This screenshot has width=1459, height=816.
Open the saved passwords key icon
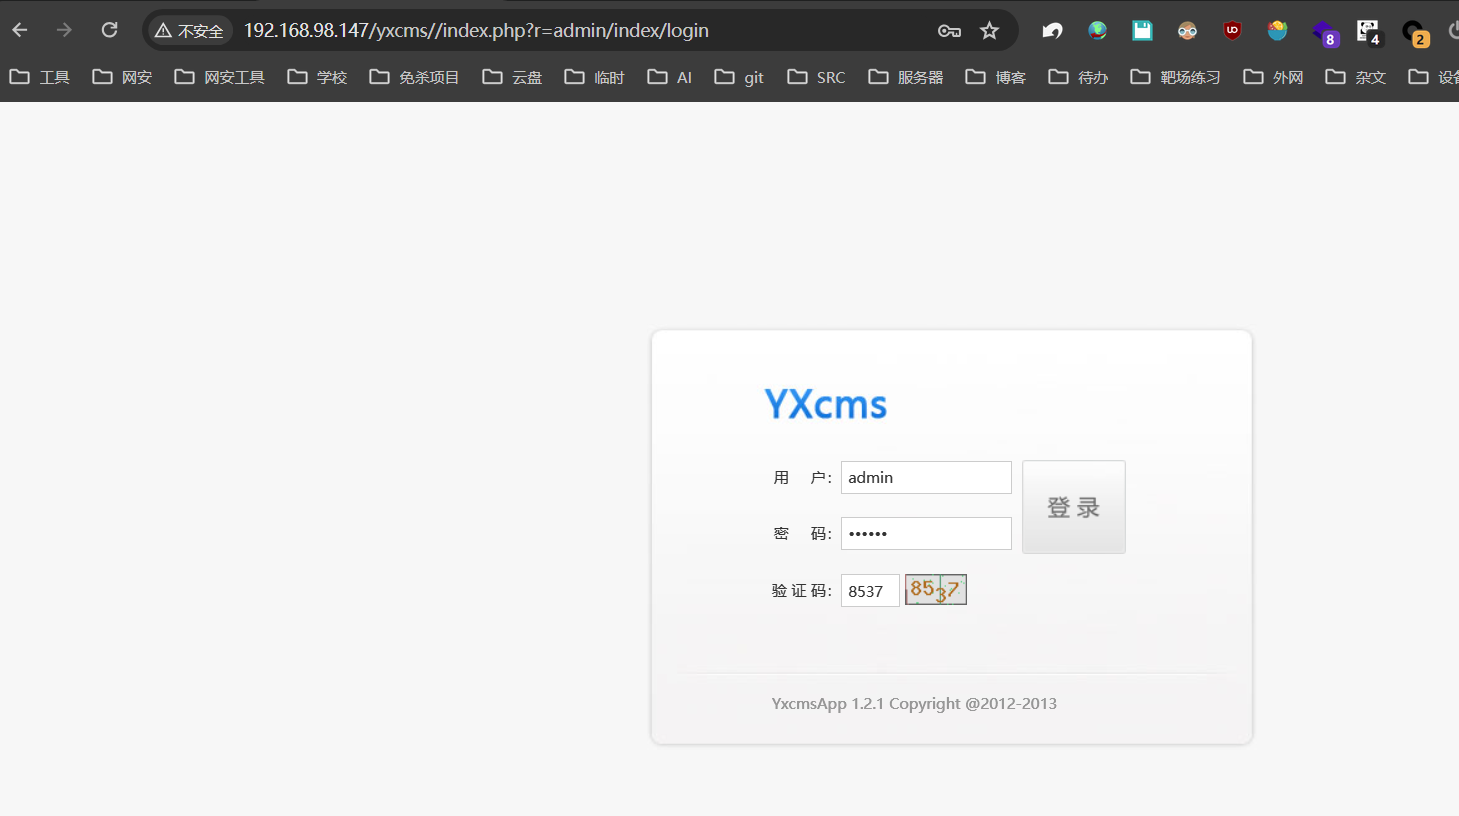949,31
